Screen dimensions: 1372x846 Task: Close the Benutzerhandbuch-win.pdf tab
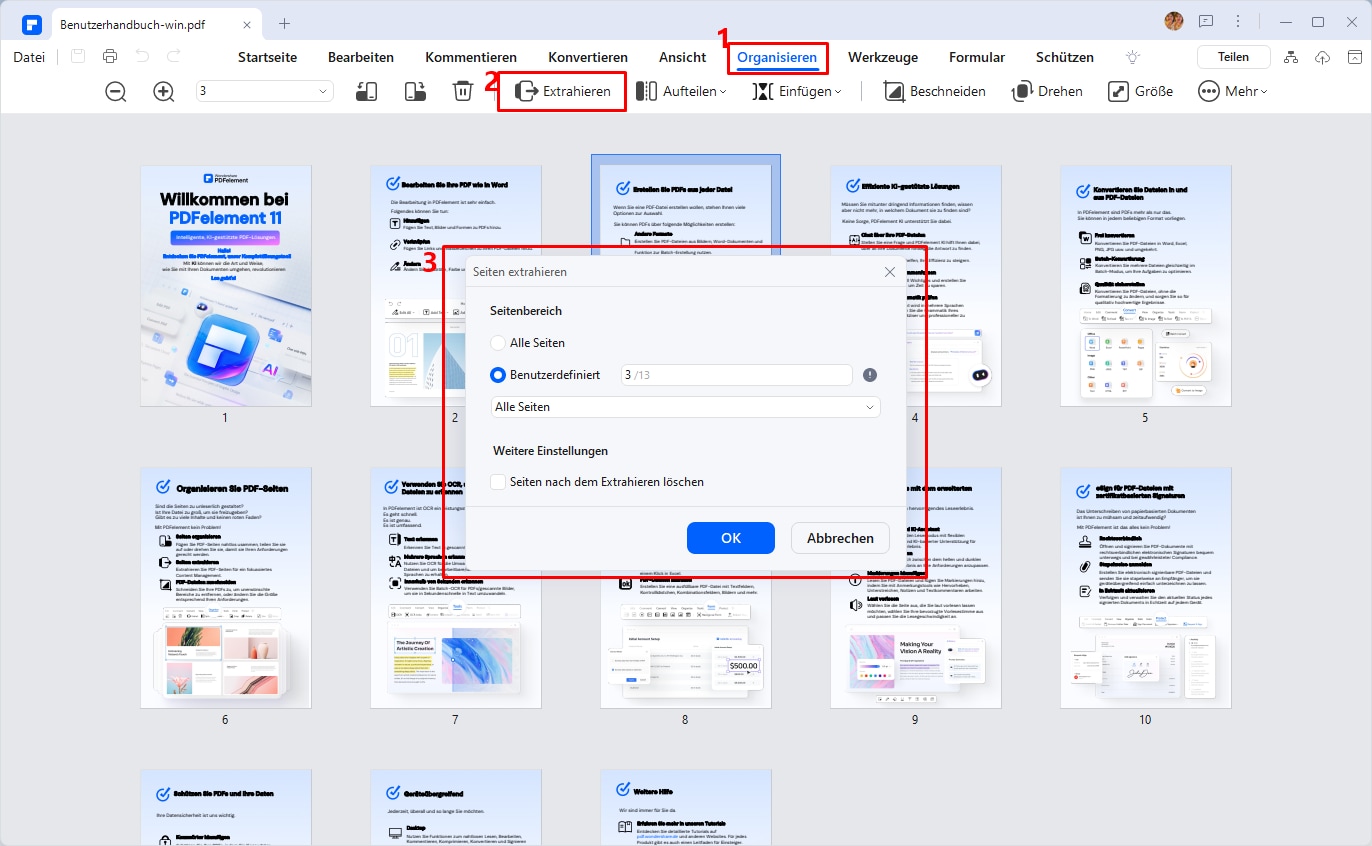pyautogui.click(x=246, y=23)
